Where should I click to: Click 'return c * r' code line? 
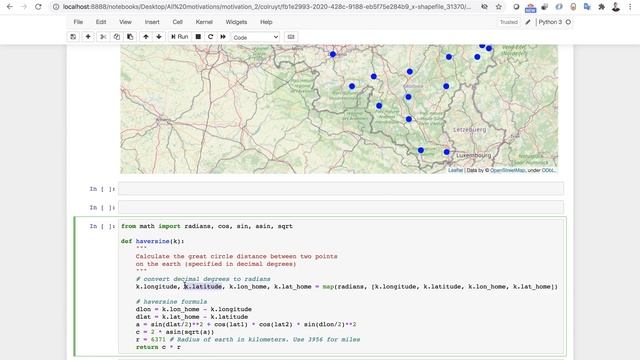[x=158, y=347]
